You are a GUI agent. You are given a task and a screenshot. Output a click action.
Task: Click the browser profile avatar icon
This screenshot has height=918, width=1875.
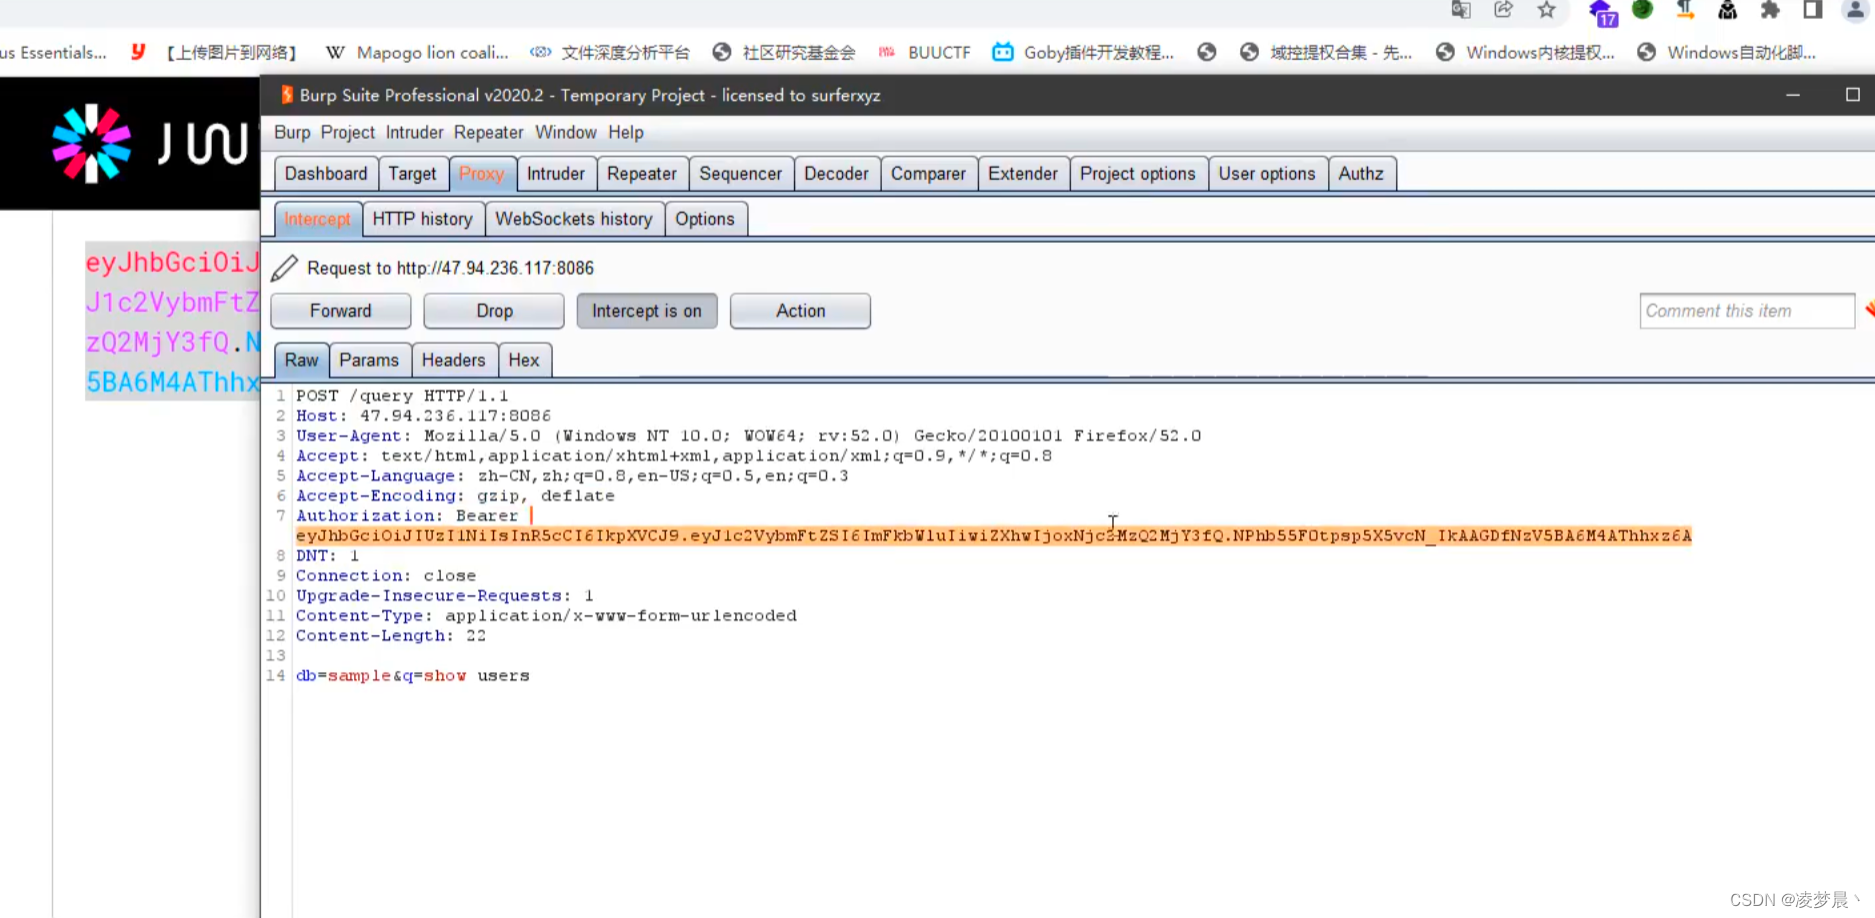coord(1855,11)
